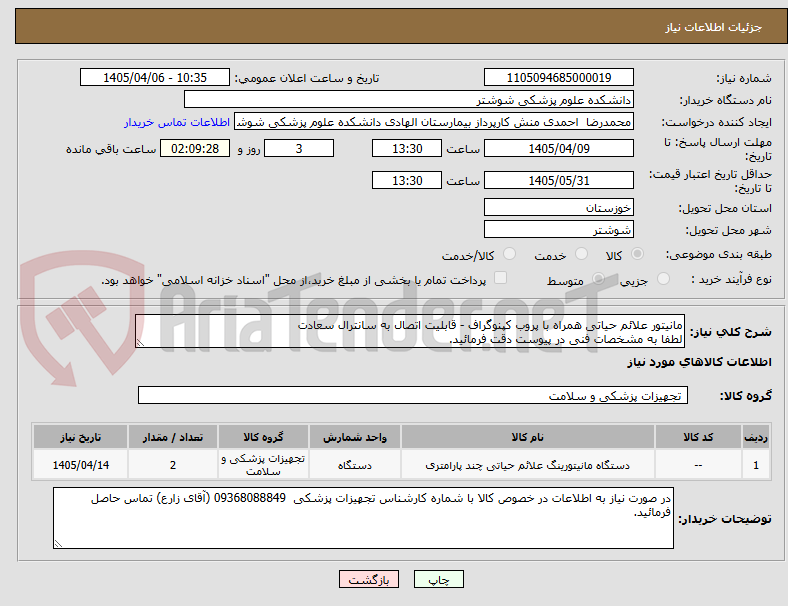Screen dimensions: 788x606
Task: Click the price validity date 1405/05/31
Action: pyautogui.click(x=558, y=180)
